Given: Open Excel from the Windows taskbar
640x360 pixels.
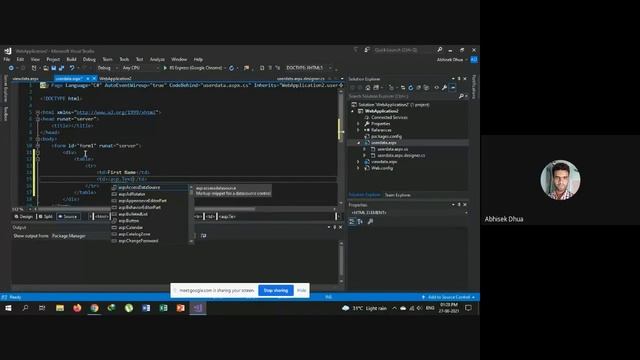Looking at the screenshot, I should (x=163, y=308).
